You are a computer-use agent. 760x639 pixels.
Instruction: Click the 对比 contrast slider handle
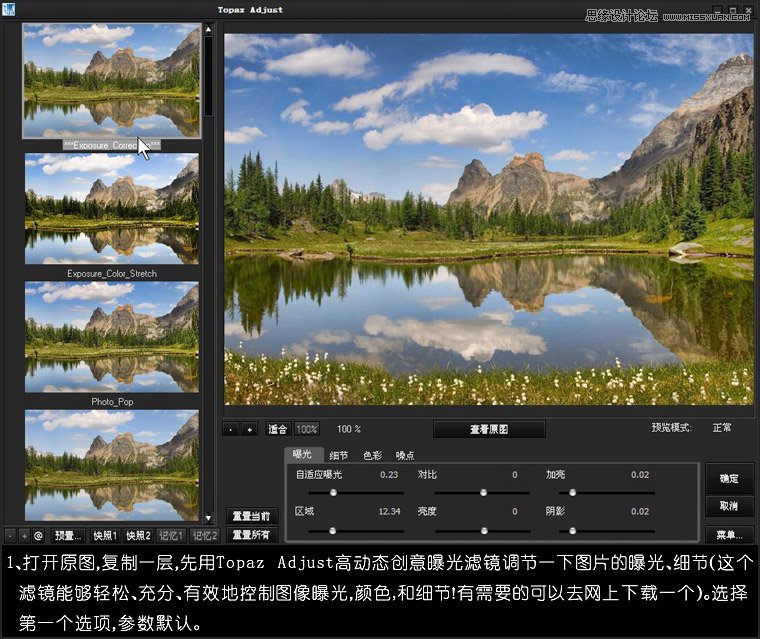click(483, 493)
